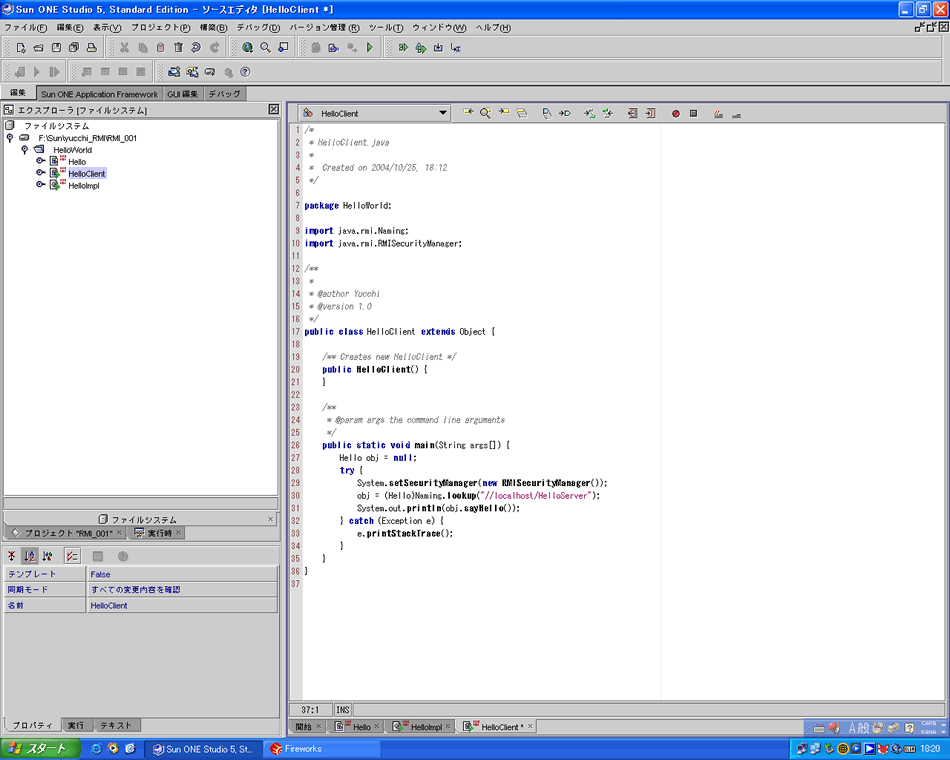This screenshot has width=950, height=760.
Task: Open the ツール(T) menu
Action: (385, 27)
